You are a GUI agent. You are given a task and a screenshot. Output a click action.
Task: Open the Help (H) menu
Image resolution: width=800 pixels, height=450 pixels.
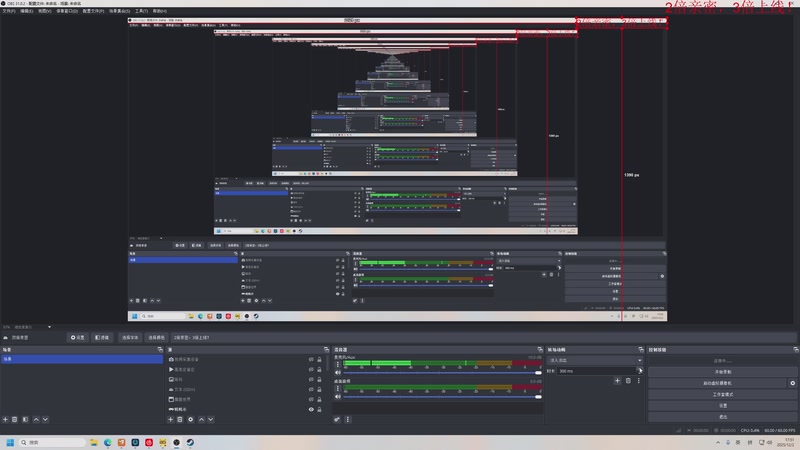point(160,11)
